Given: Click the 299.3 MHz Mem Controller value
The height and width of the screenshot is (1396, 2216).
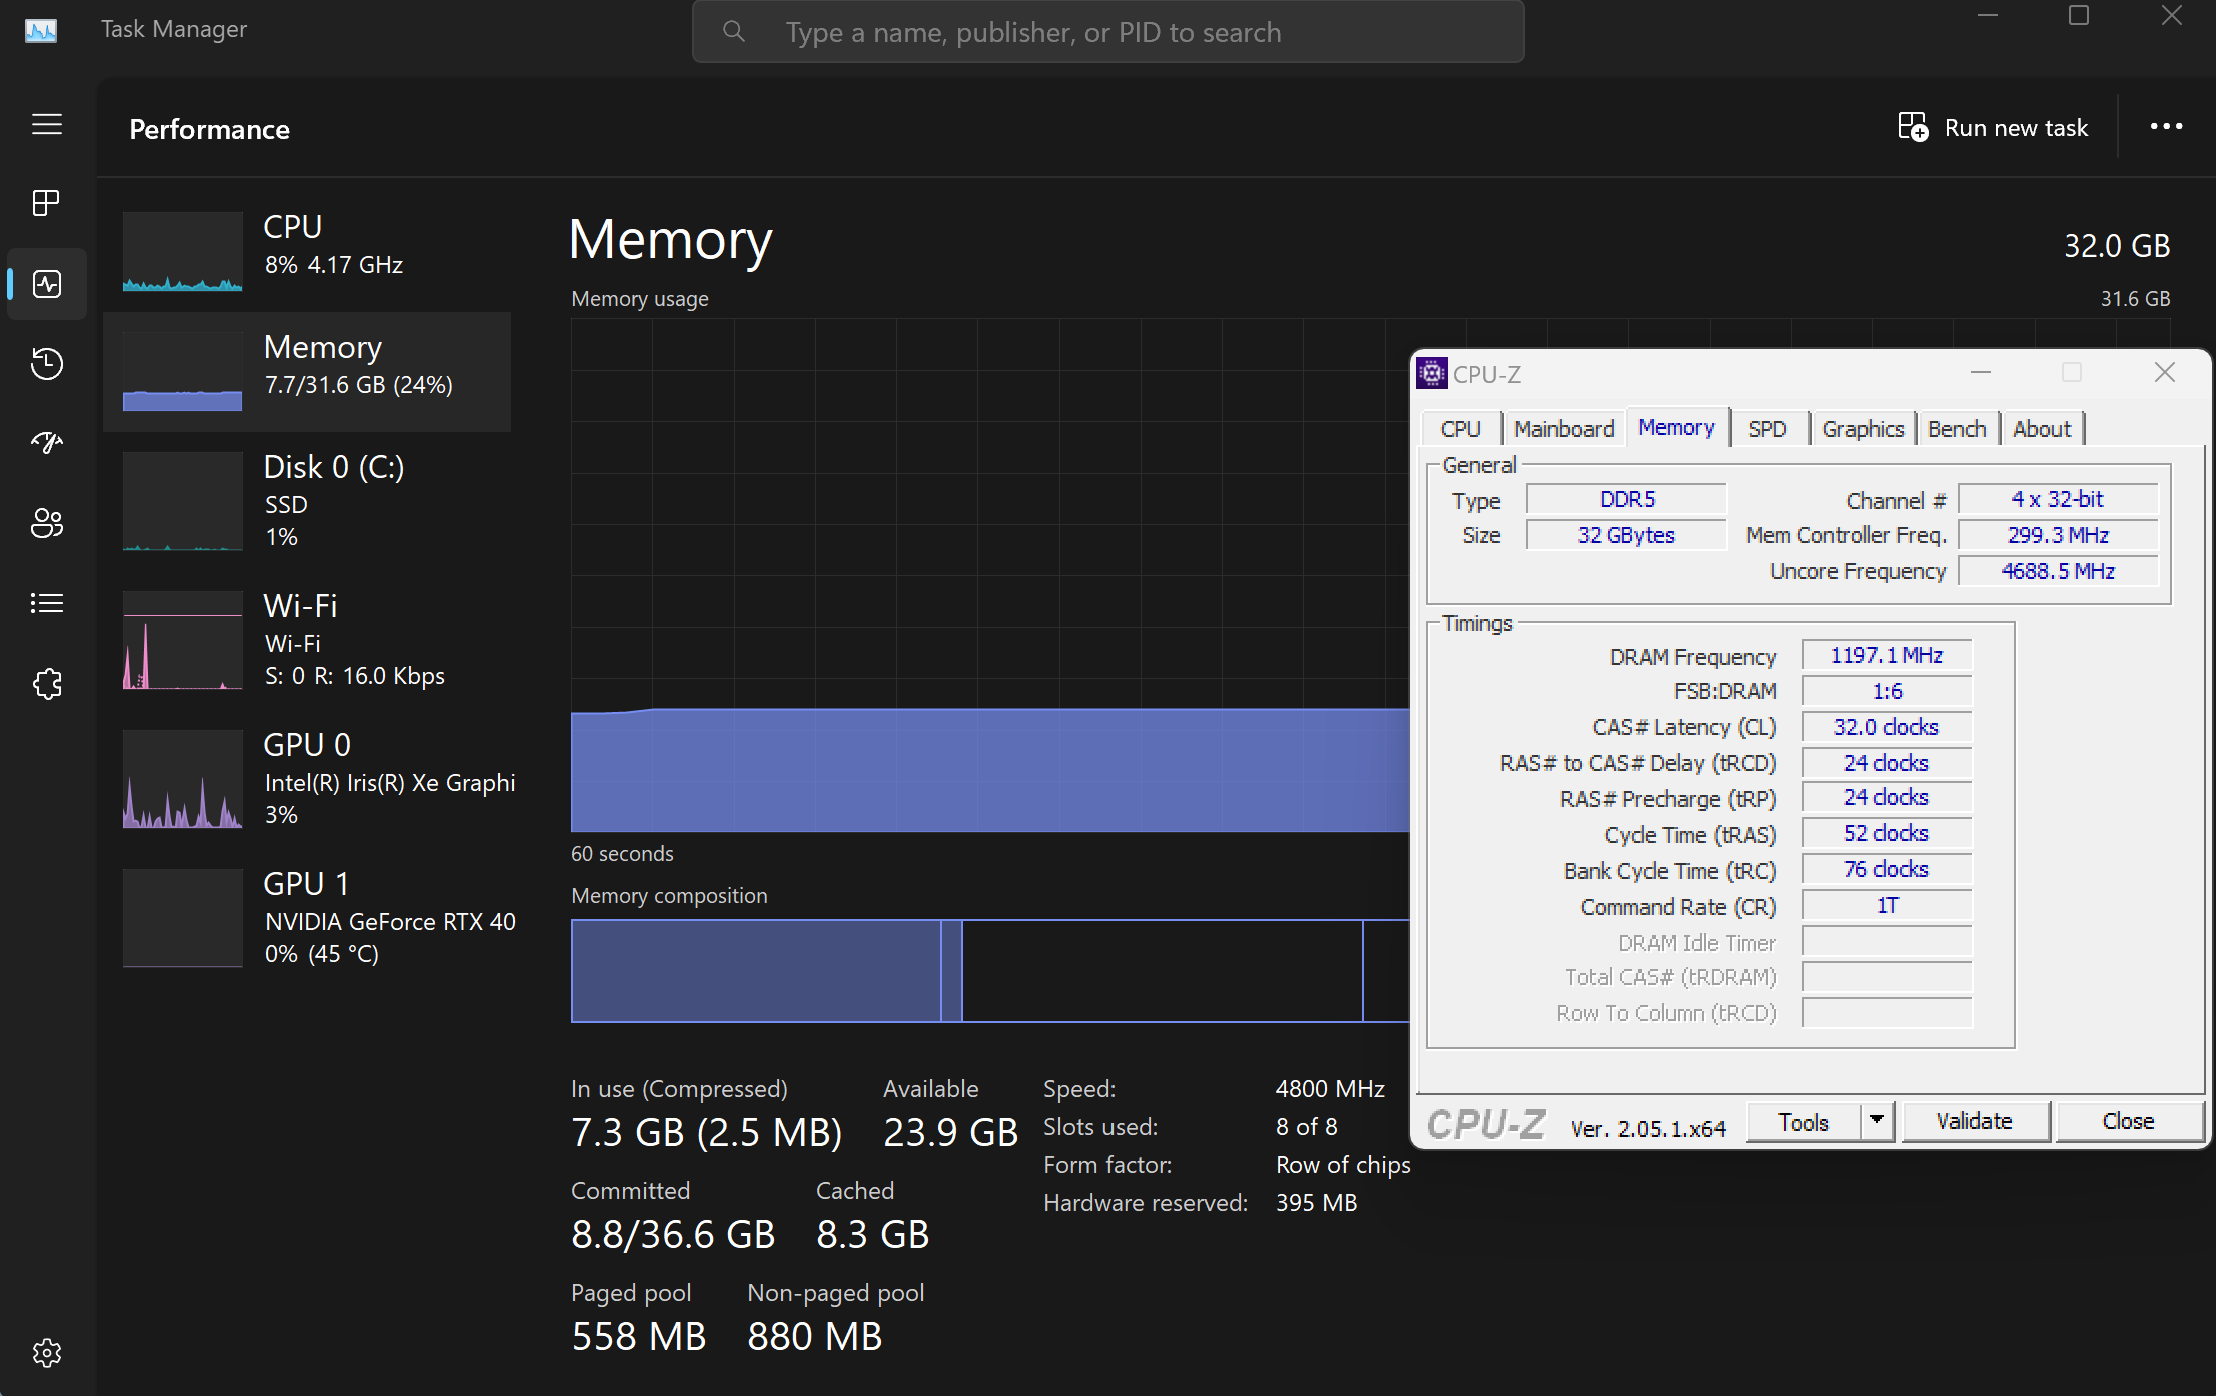Looking at the screenshot, I should (2058, 535).
